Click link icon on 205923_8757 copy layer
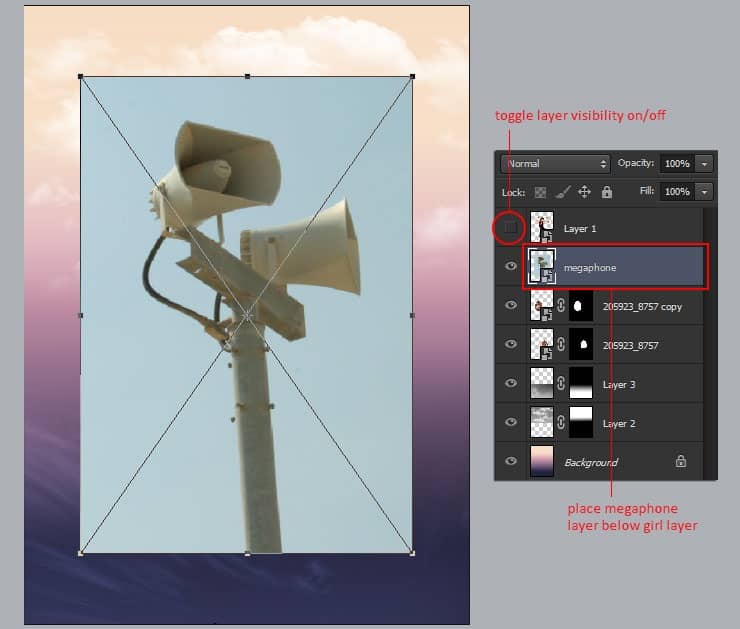Screen dimensions: 740x629 click(561, 306)
